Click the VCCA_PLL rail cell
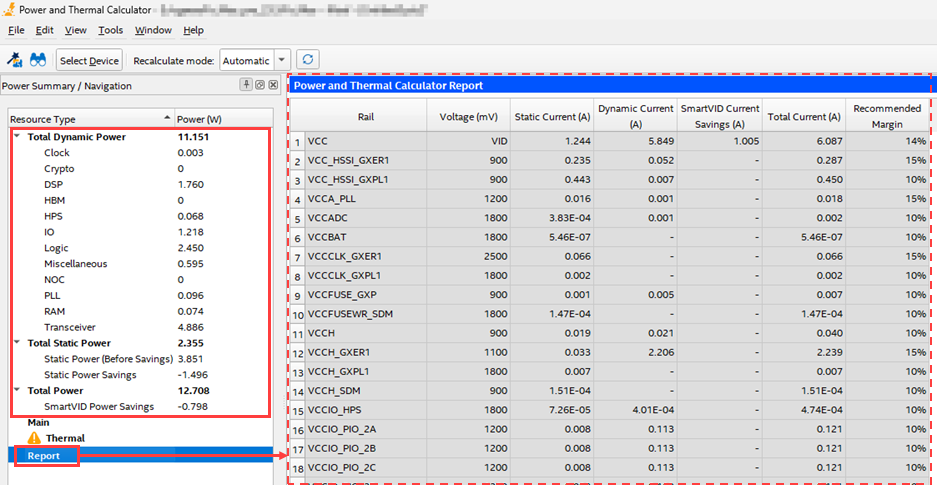Image resolution: width=937 pixels, height=485 pixels. 367,199
